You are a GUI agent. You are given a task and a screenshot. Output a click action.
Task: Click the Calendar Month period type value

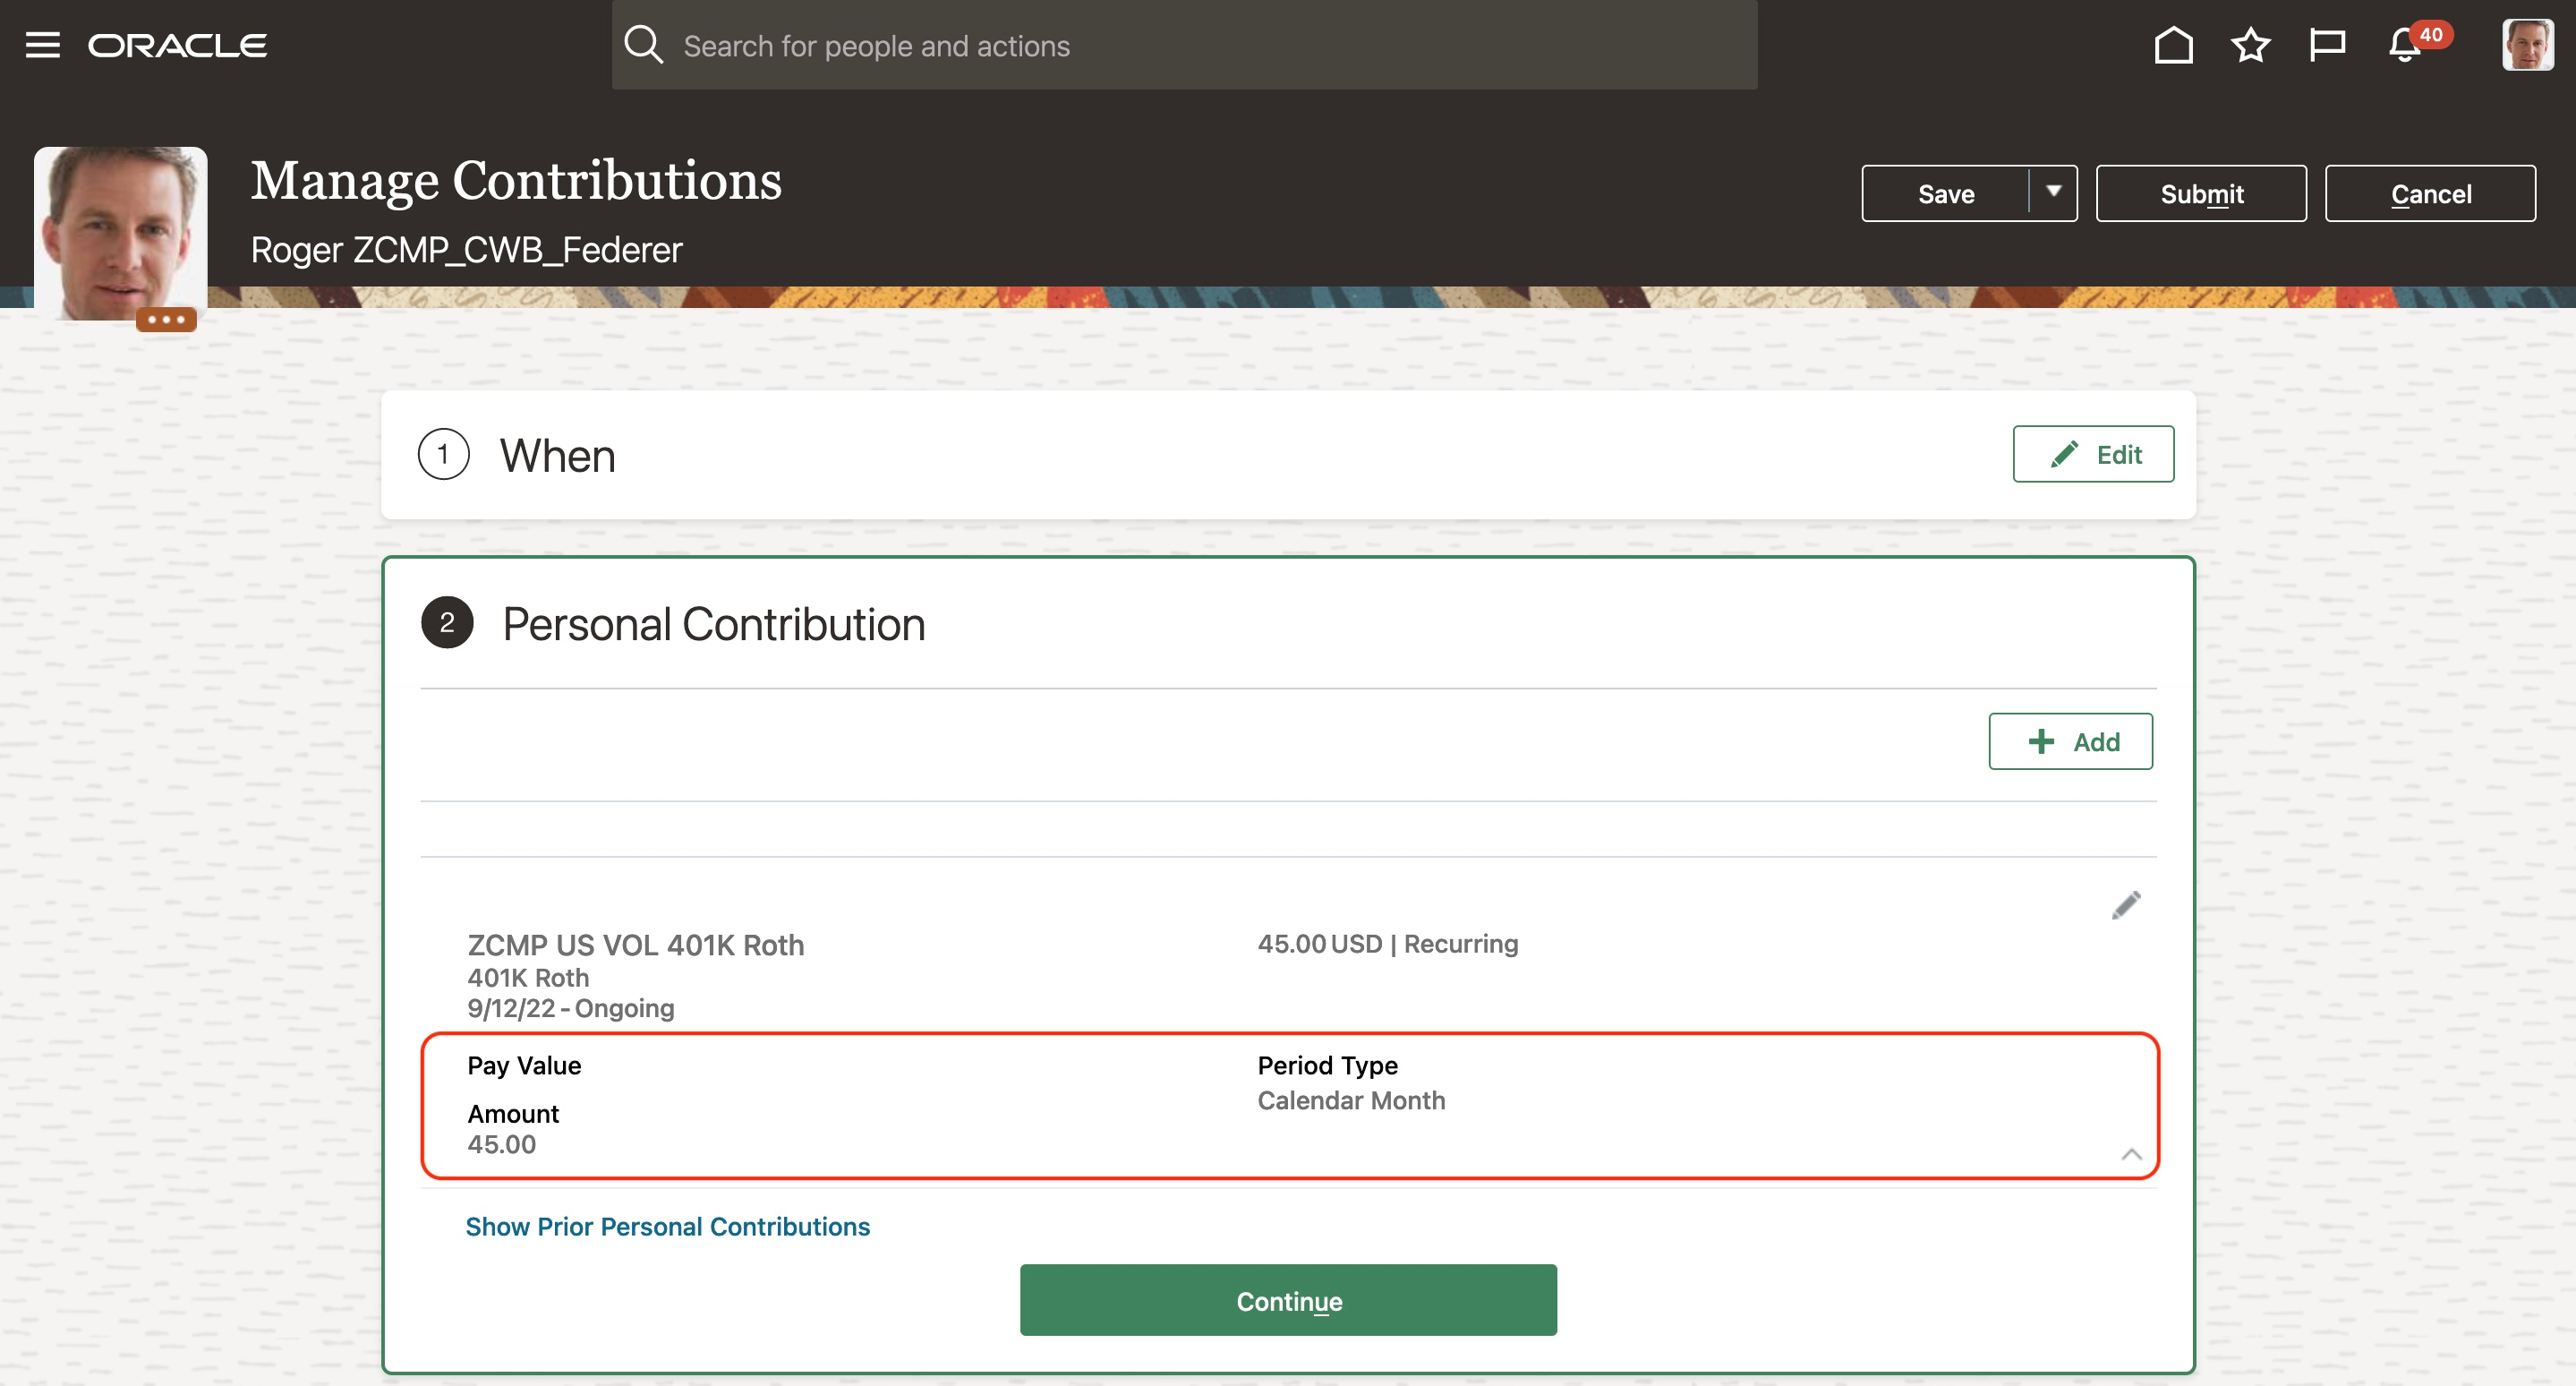[x=1351, y=1100]
